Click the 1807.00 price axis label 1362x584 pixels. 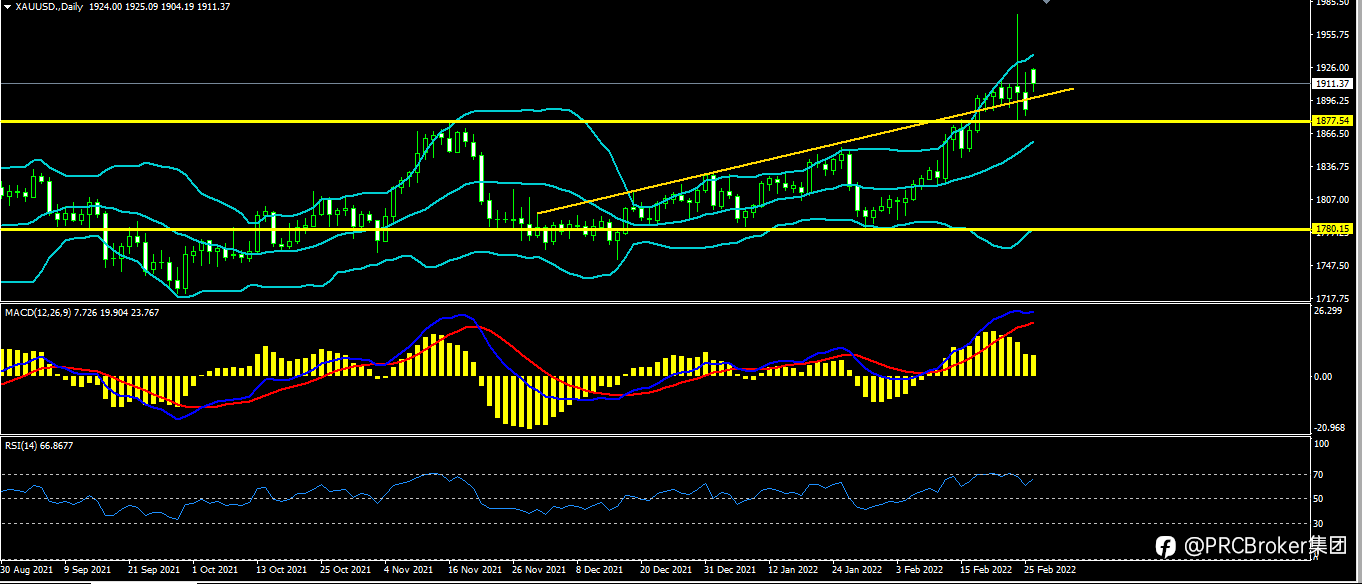(x=1331, y=200)
